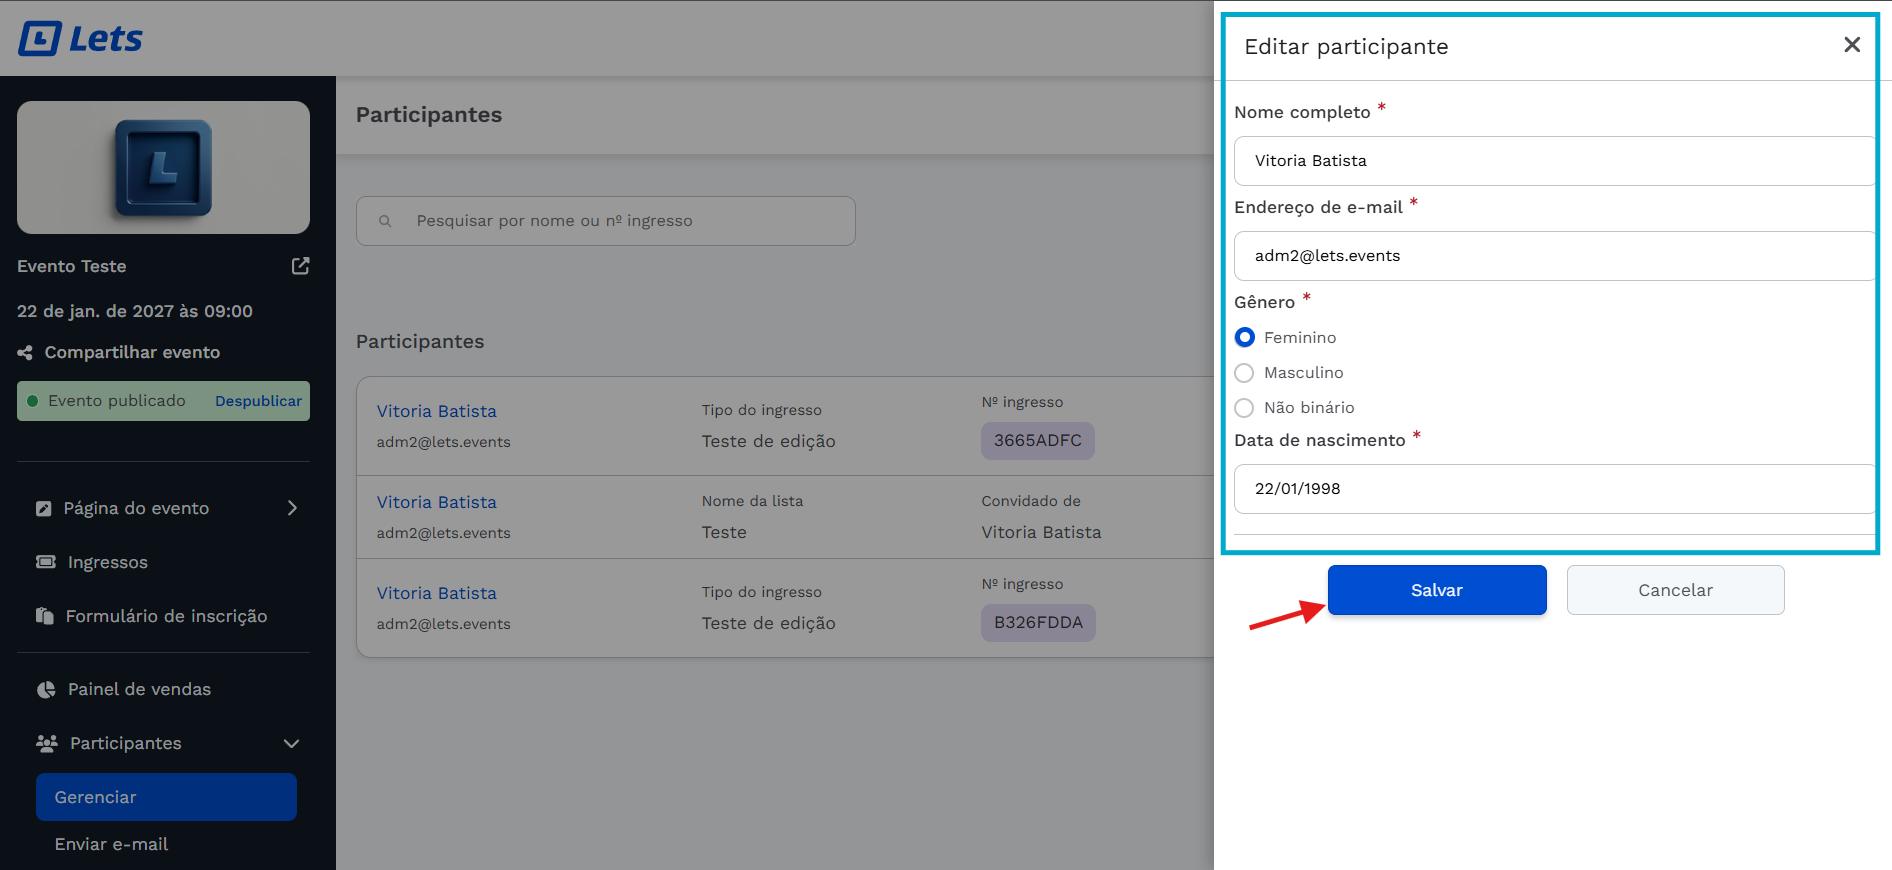
Task: Select the Feminino gender option
Action: click(x=1245, y=338)
